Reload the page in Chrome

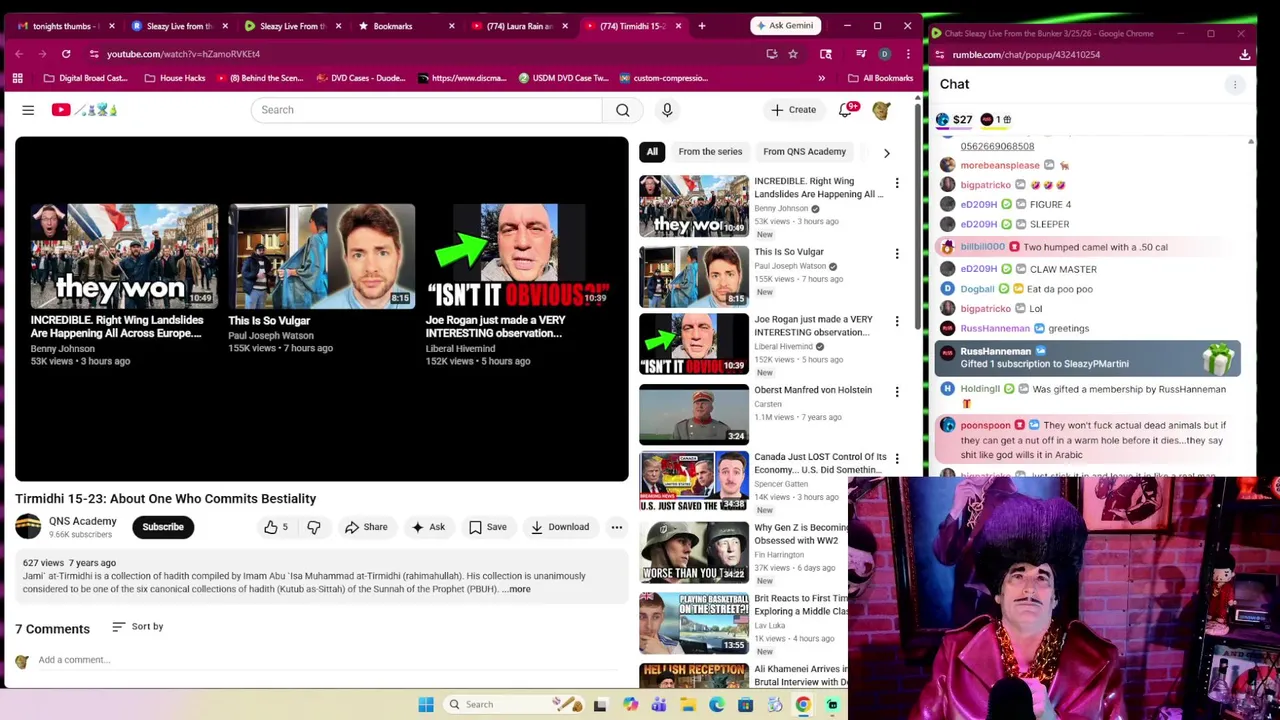tap(66, 54)
